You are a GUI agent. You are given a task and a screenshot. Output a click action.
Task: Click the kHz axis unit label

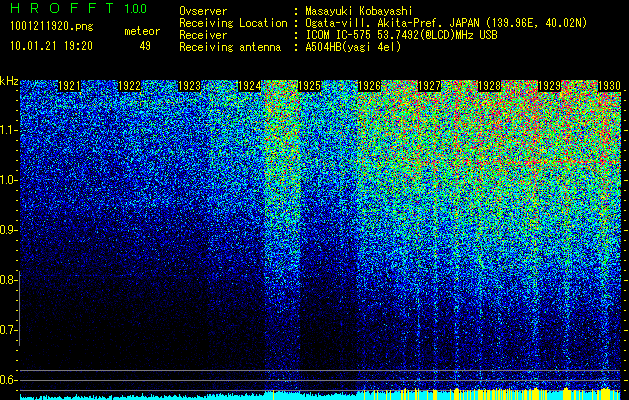tap(9, 81)
